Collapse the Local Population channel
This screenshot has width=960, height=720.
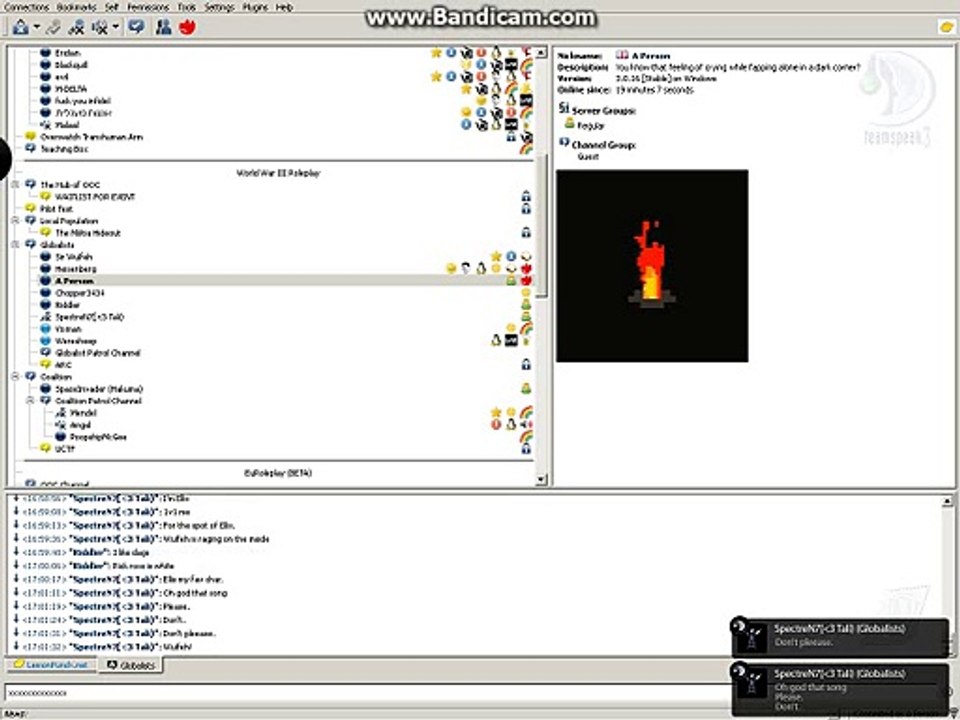coord(16,220)
